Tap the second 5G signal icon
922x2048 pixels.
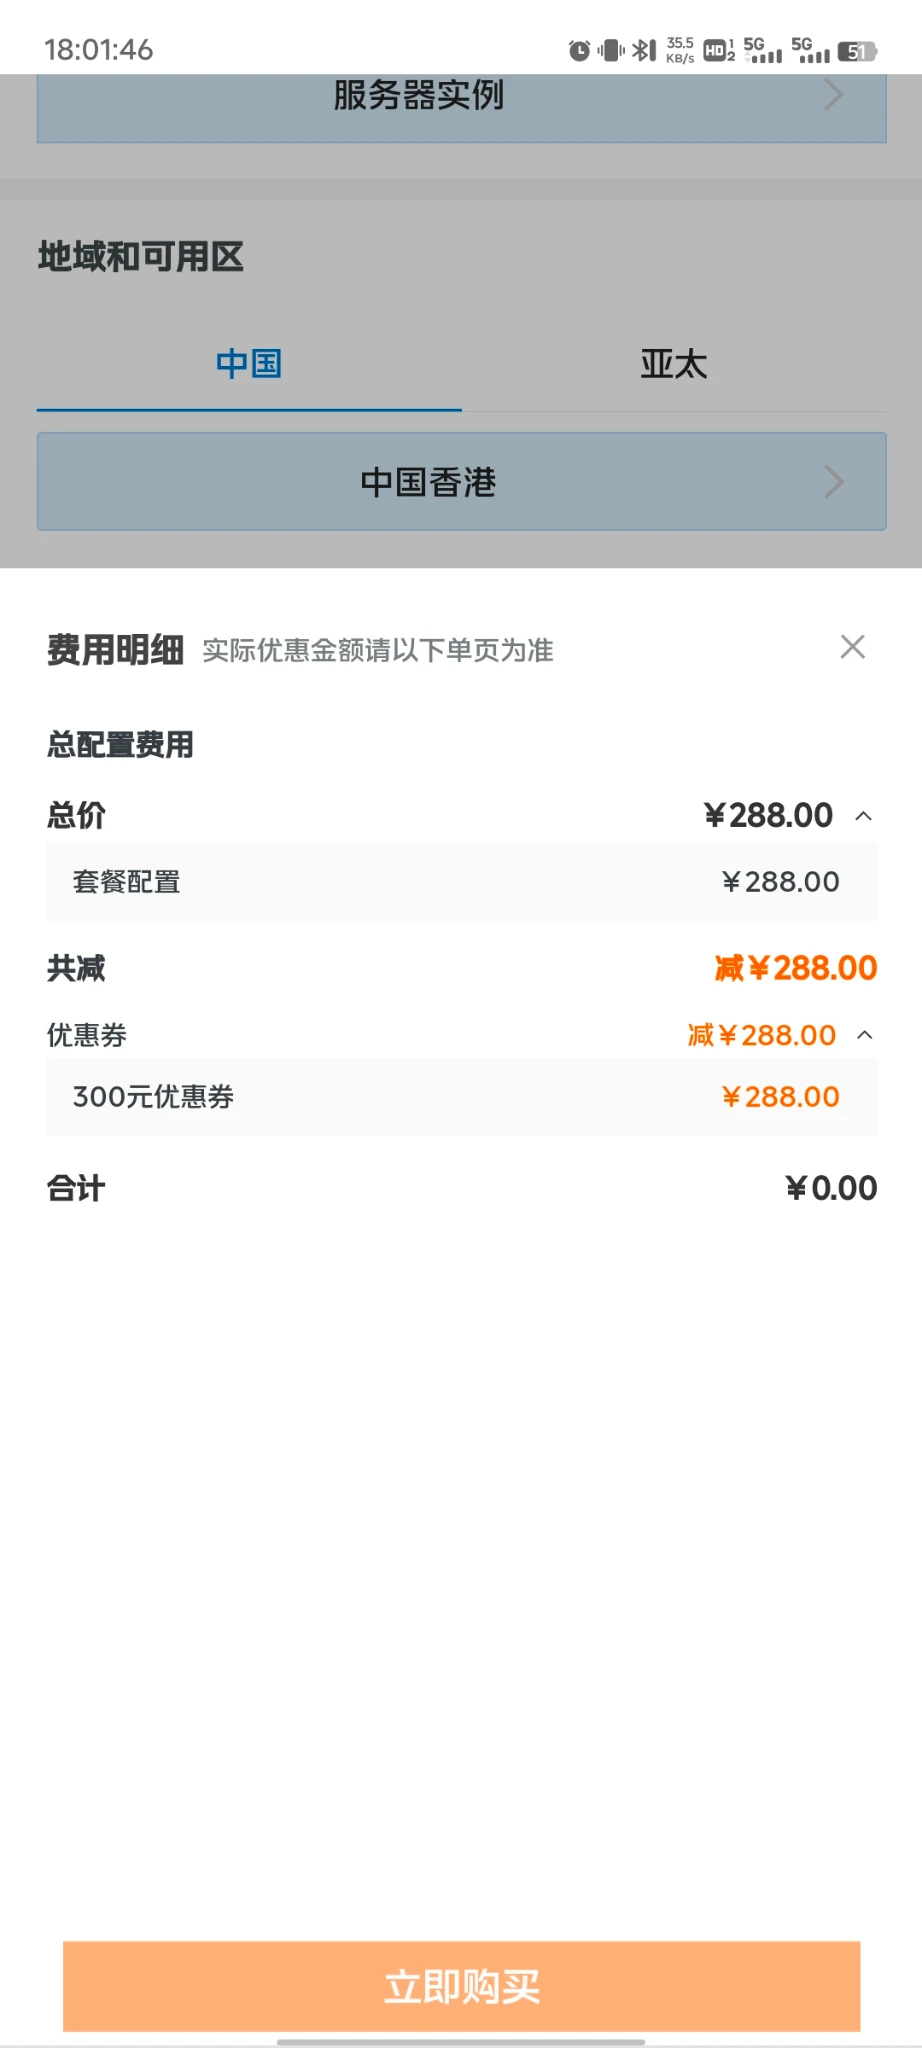click(810, 50)
